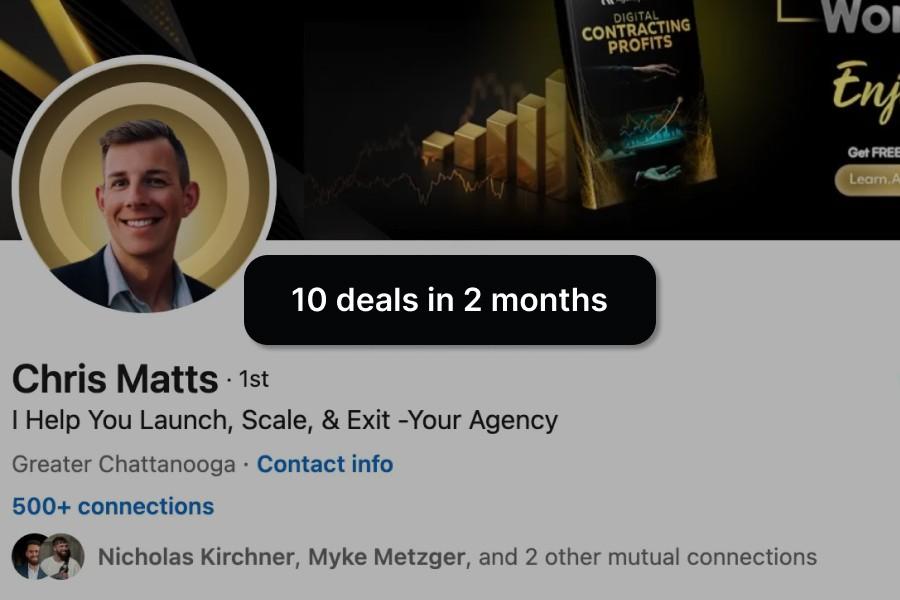Click the Get FREE text in banner
Image resolution: width=900 pixels, height=600 pixels.
(x=874, y=152)
